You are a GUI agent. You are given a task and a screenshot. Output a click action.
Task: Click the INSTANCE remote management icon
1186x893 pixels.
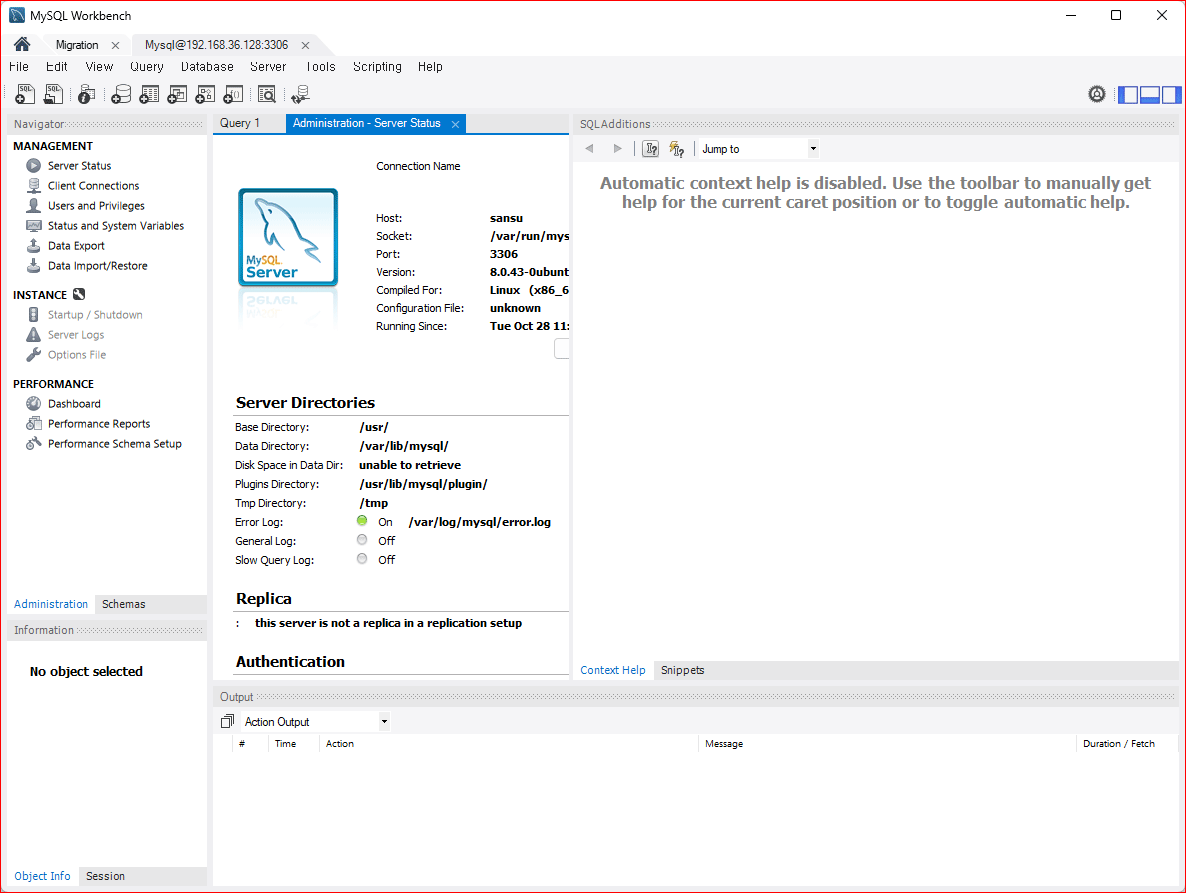tap(79, 294)
